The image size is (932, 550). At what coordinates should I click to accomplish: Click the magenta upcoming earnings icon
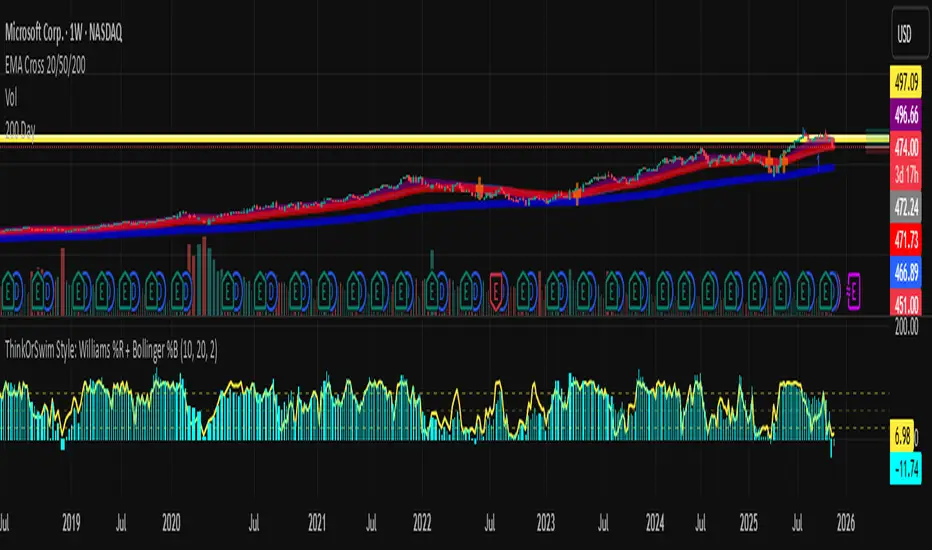(x=855, y=286)
